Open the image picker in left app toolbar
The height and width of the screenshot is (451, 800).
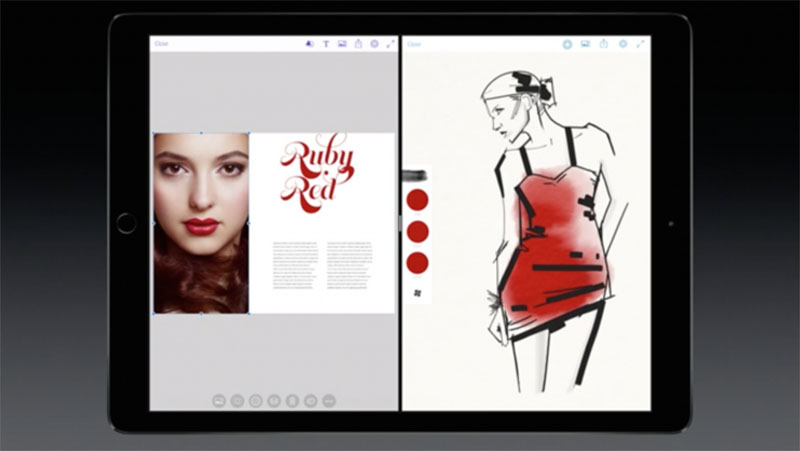[x=342, y=44]
